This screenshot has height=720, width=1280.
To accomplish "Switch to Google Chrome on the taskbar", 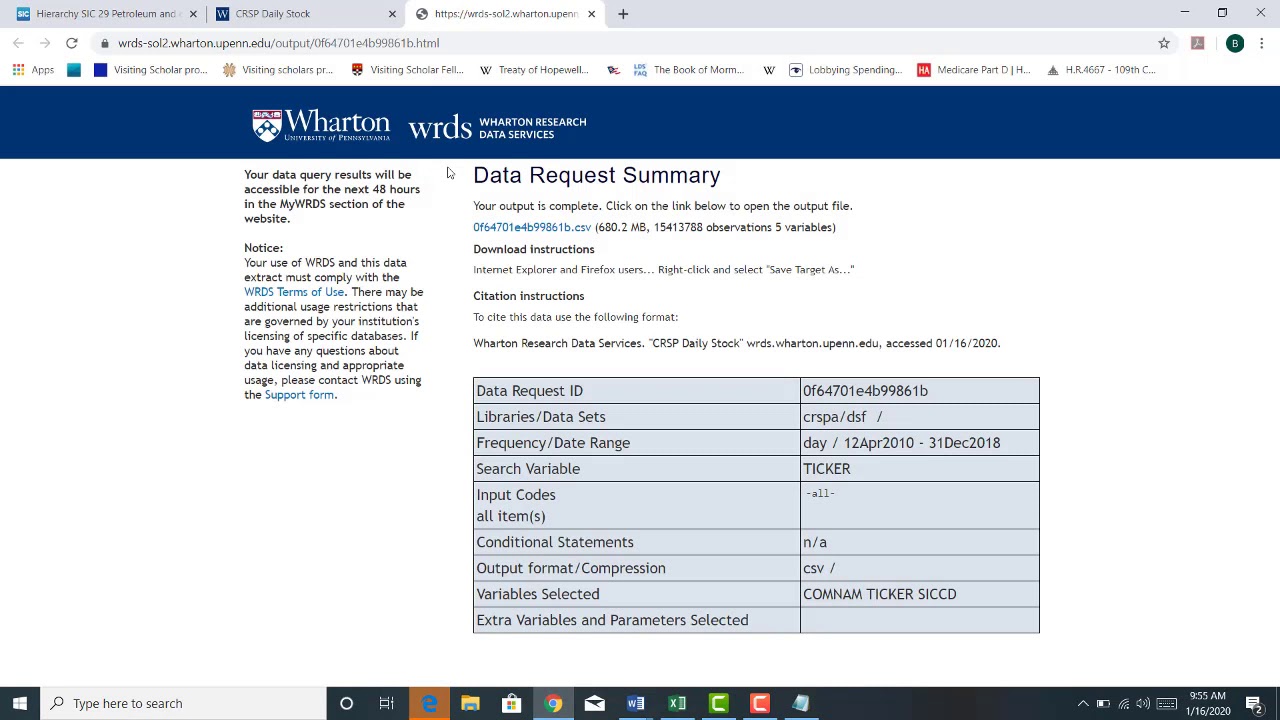I will pyautogui.click(x=553, y=703).
